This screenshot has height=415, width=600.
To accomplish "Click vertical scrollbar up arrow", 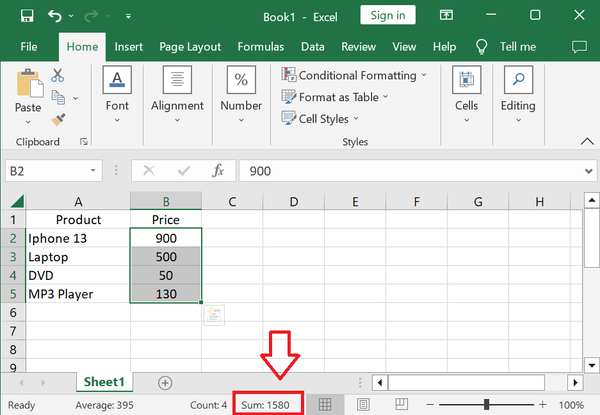I will coord(592,200).
